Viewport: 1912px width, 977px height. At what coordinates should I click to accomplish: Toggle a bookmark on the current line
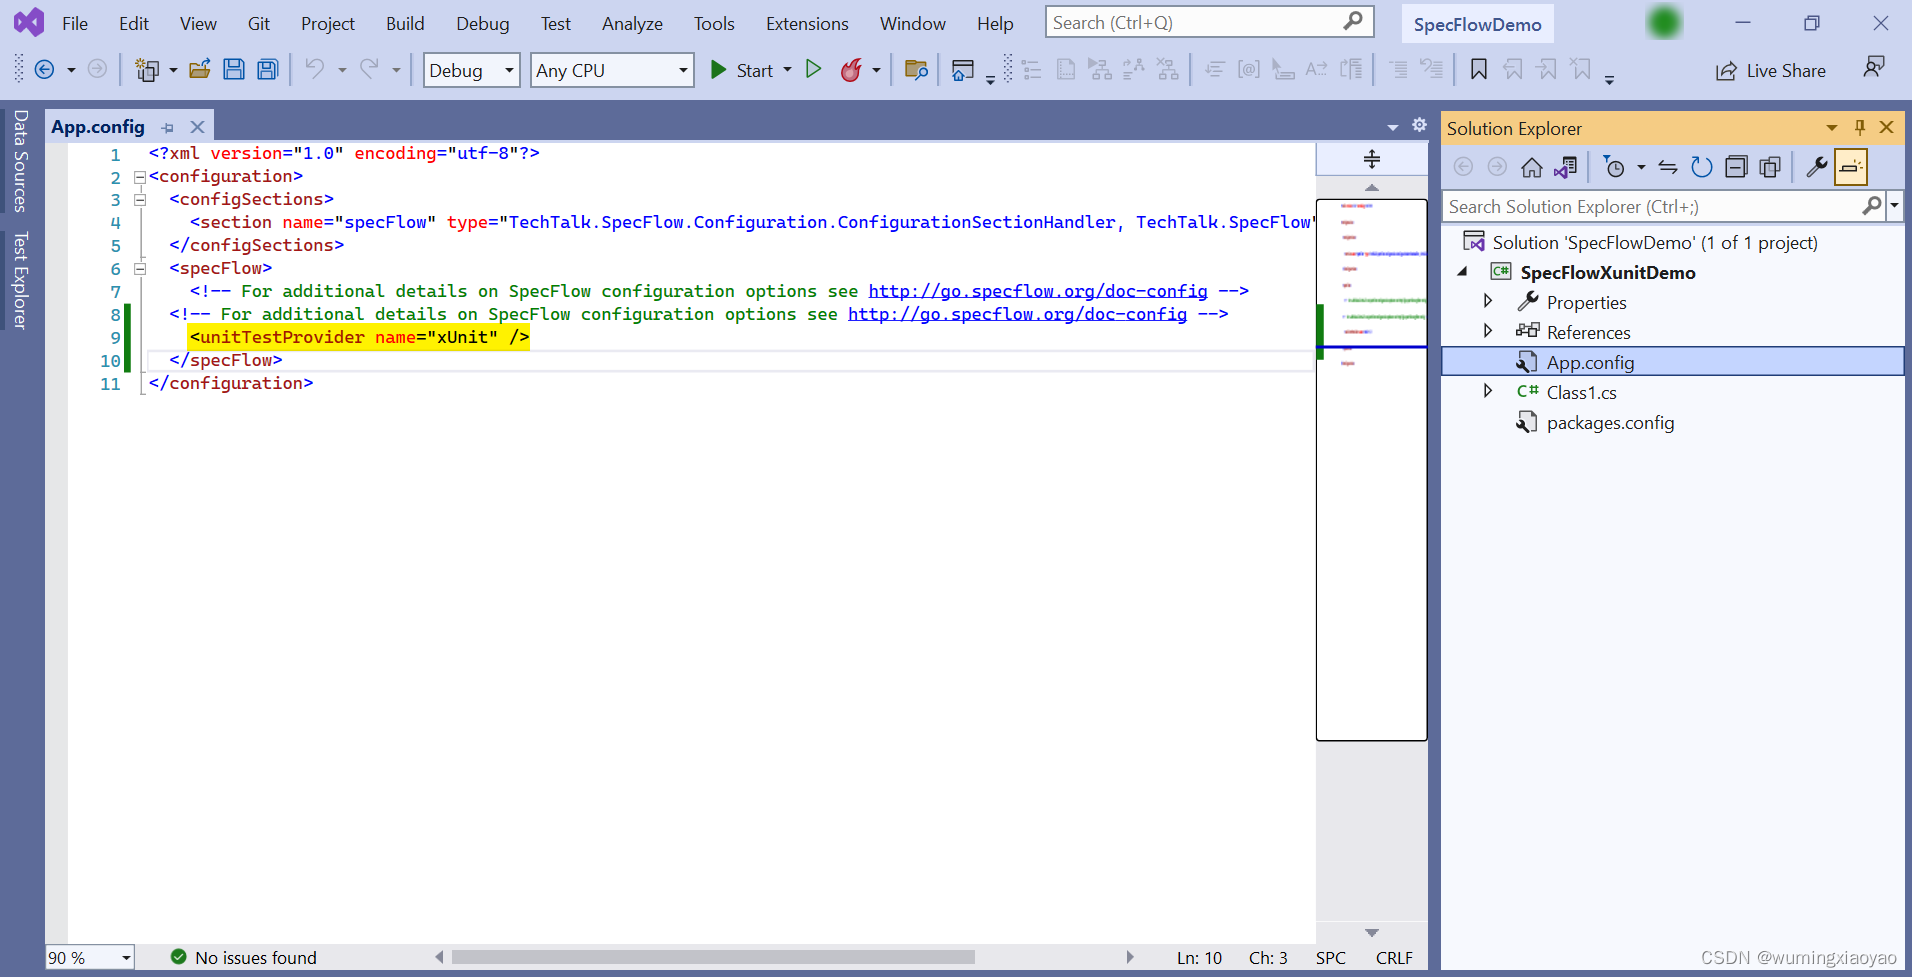pyautogui.click(x=1479, y=69)
